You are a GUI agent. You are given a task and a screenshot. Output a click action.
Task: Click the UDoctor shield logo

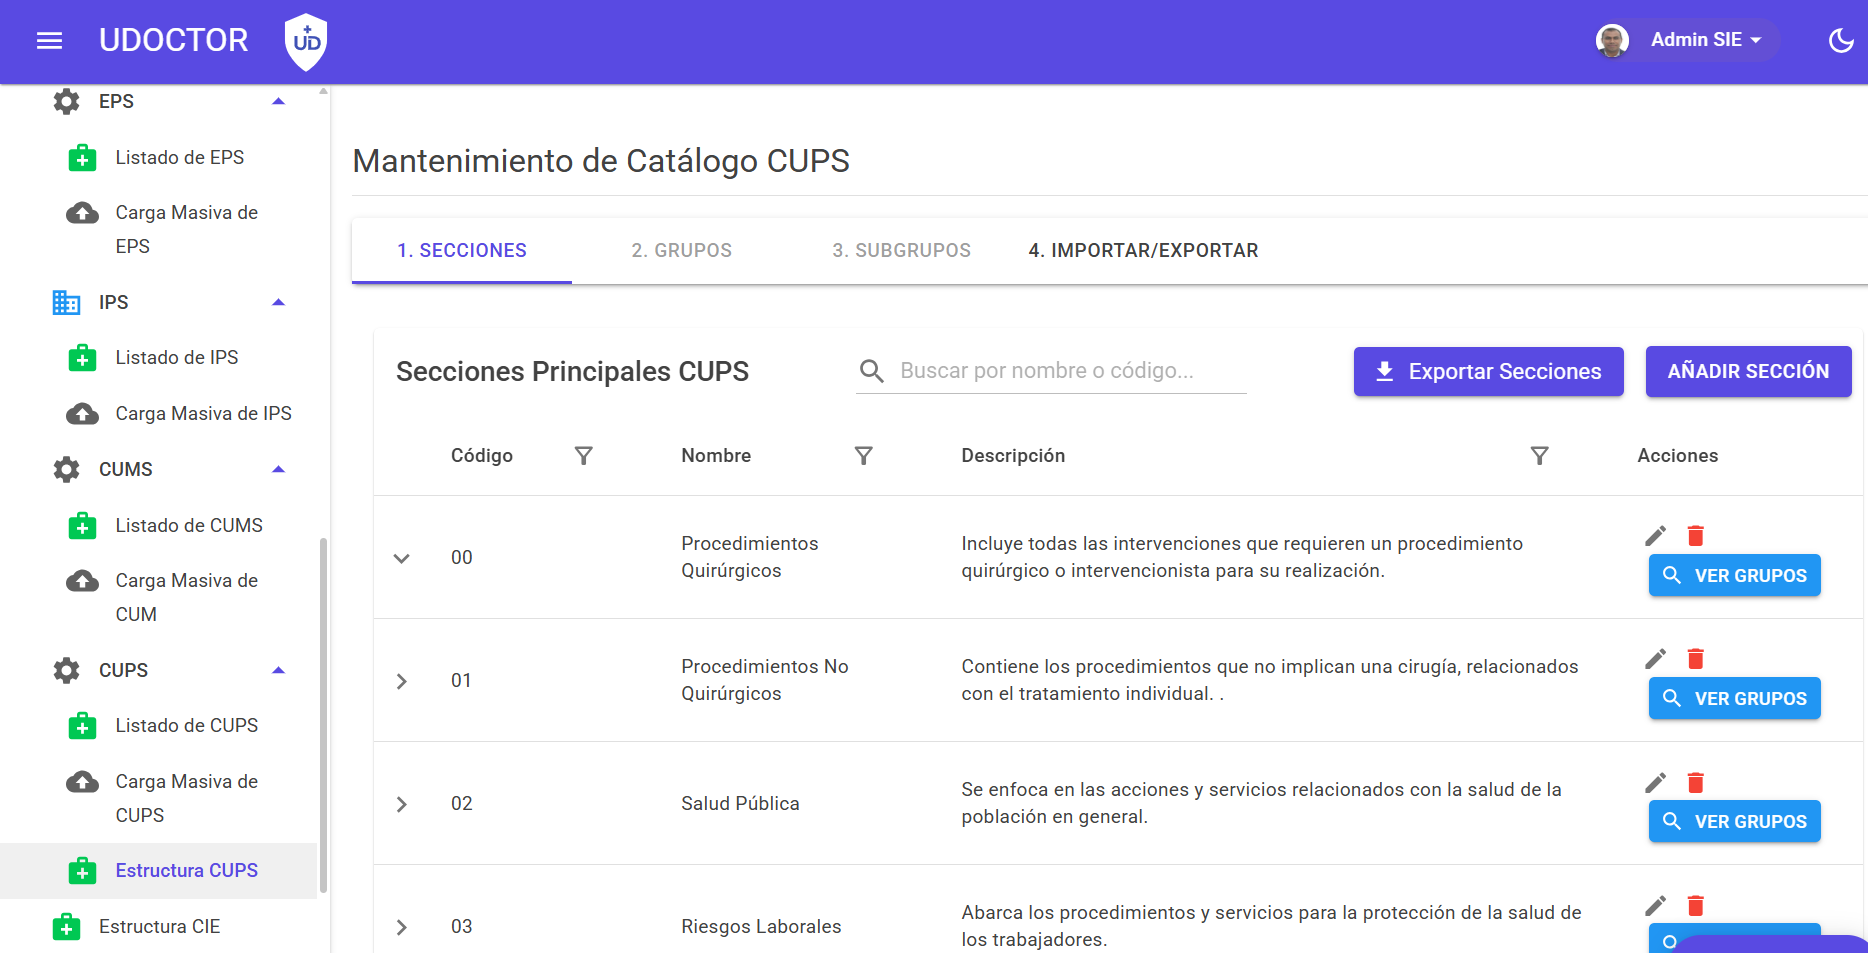(x=306, y=41)
